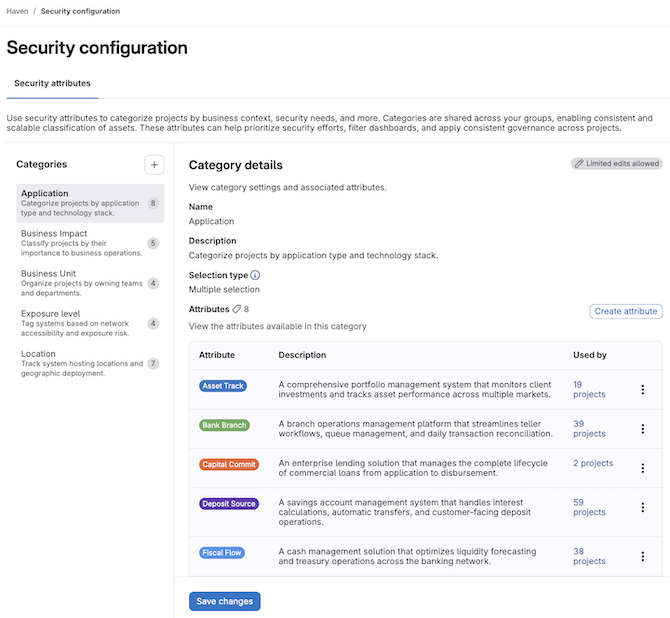
Task: Click the orange Capital Commit attribute badge
Action: coord(229,464)
